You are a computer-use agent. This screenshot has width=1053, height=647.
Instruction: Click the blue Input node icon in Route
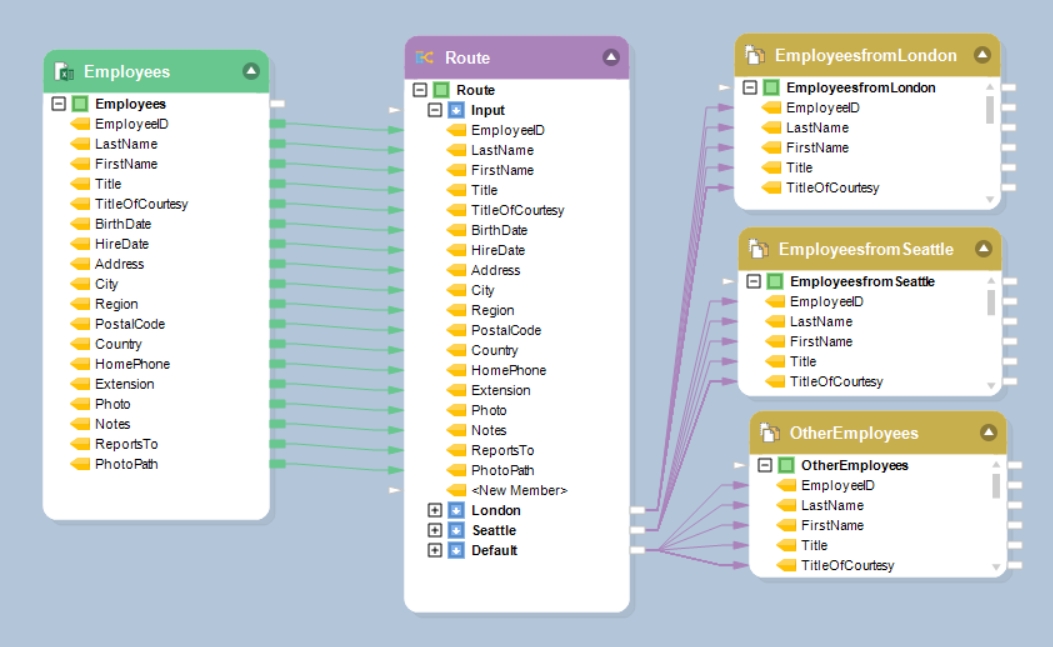(456, 110)
